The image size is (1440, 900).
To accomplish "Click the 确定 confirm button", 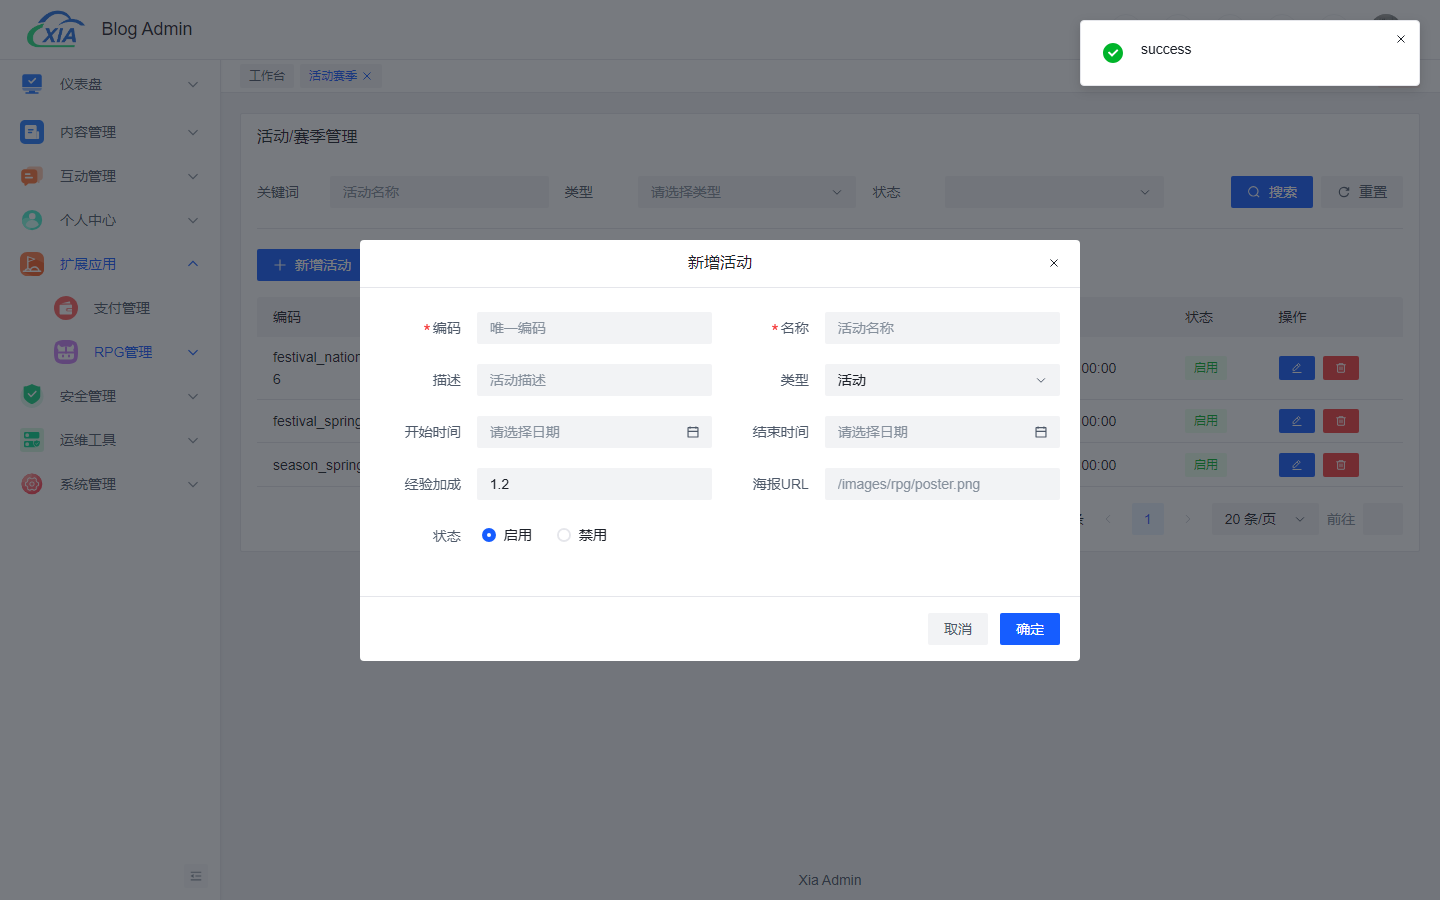I will 1030,629.
